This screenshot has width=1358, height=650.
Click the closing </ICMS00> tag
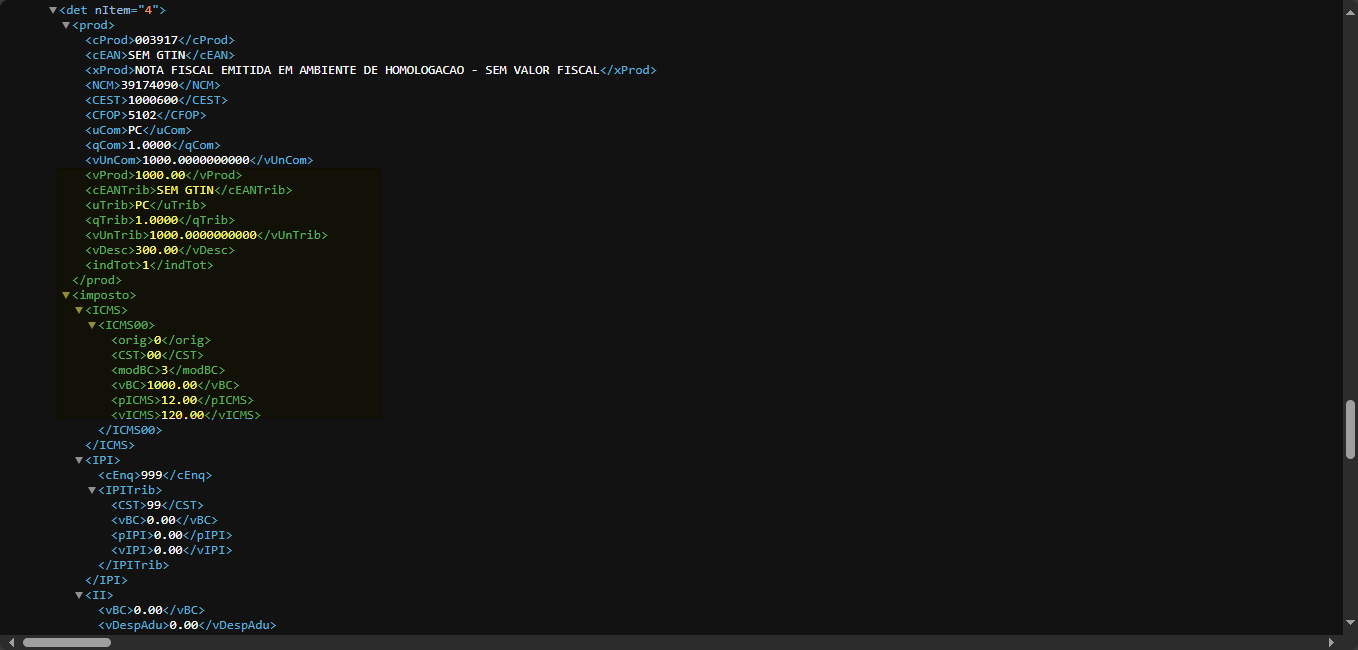pos(130,430)
